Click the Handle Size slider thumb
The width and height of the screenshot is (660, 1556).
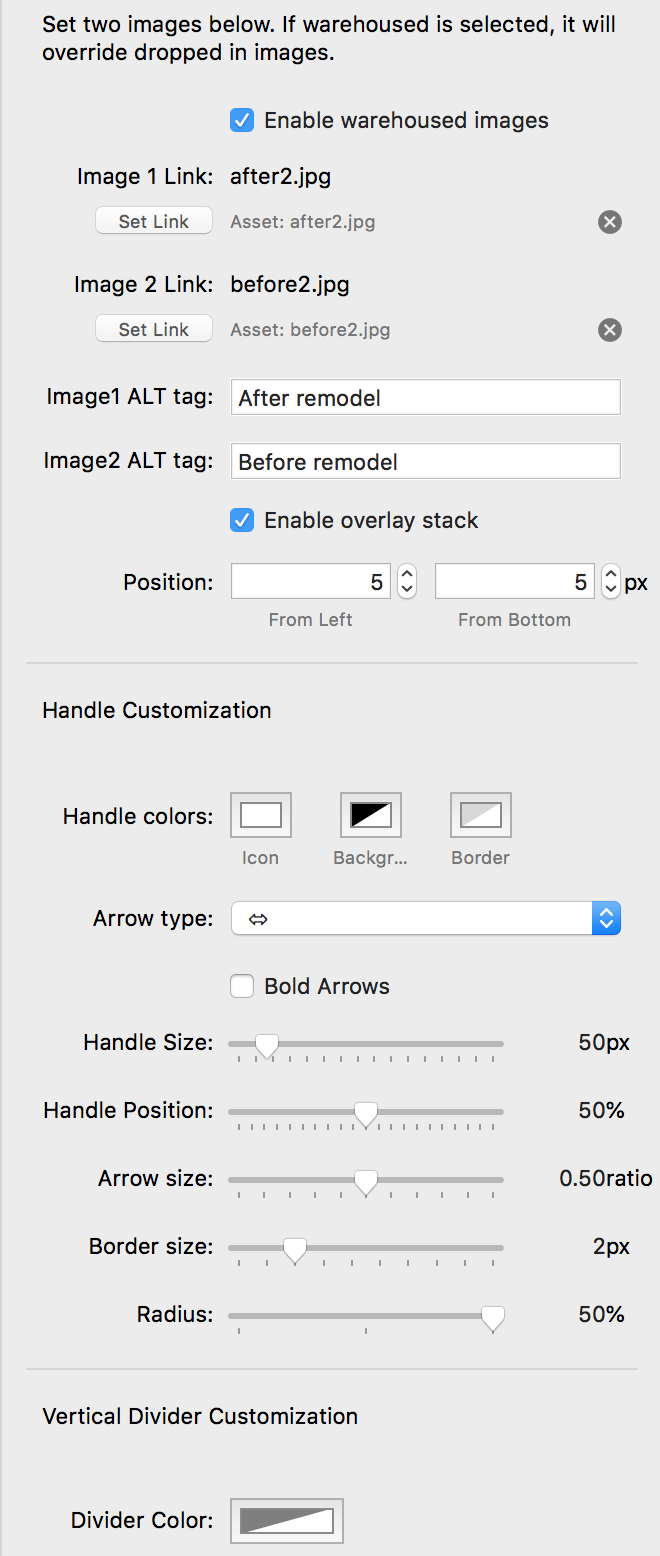click(266, 1045)
